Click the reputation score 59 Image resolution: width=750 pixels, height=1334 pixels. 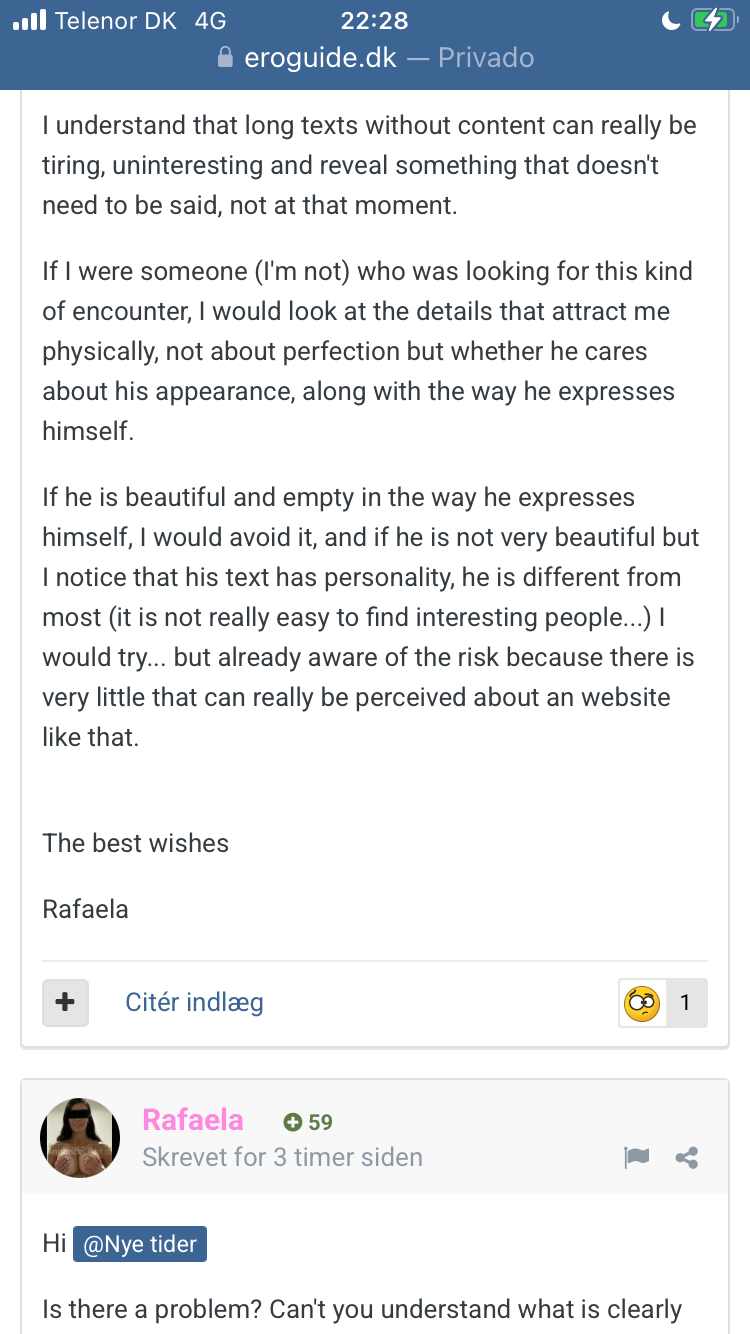pos(320,1122)
